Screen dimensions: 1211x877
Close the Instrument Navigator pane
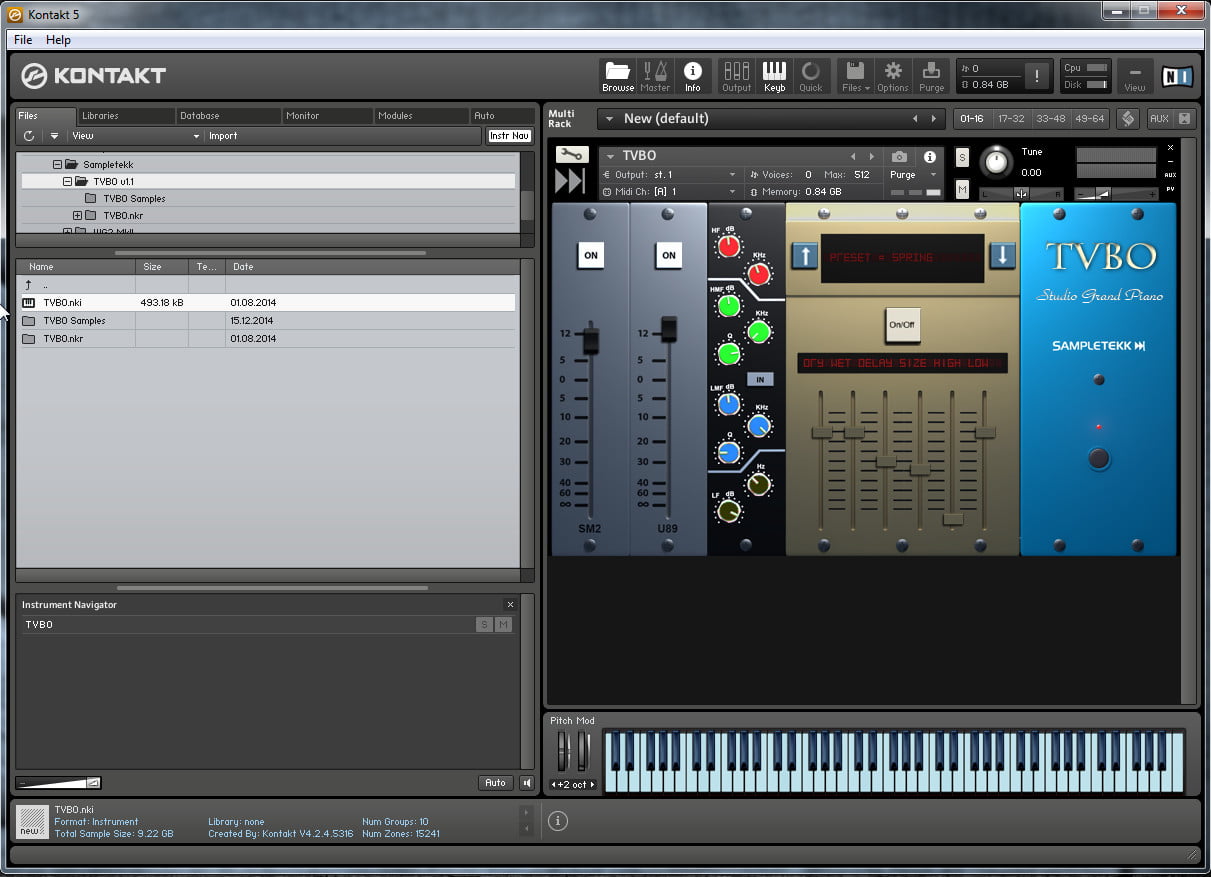(x=510, y=605)
